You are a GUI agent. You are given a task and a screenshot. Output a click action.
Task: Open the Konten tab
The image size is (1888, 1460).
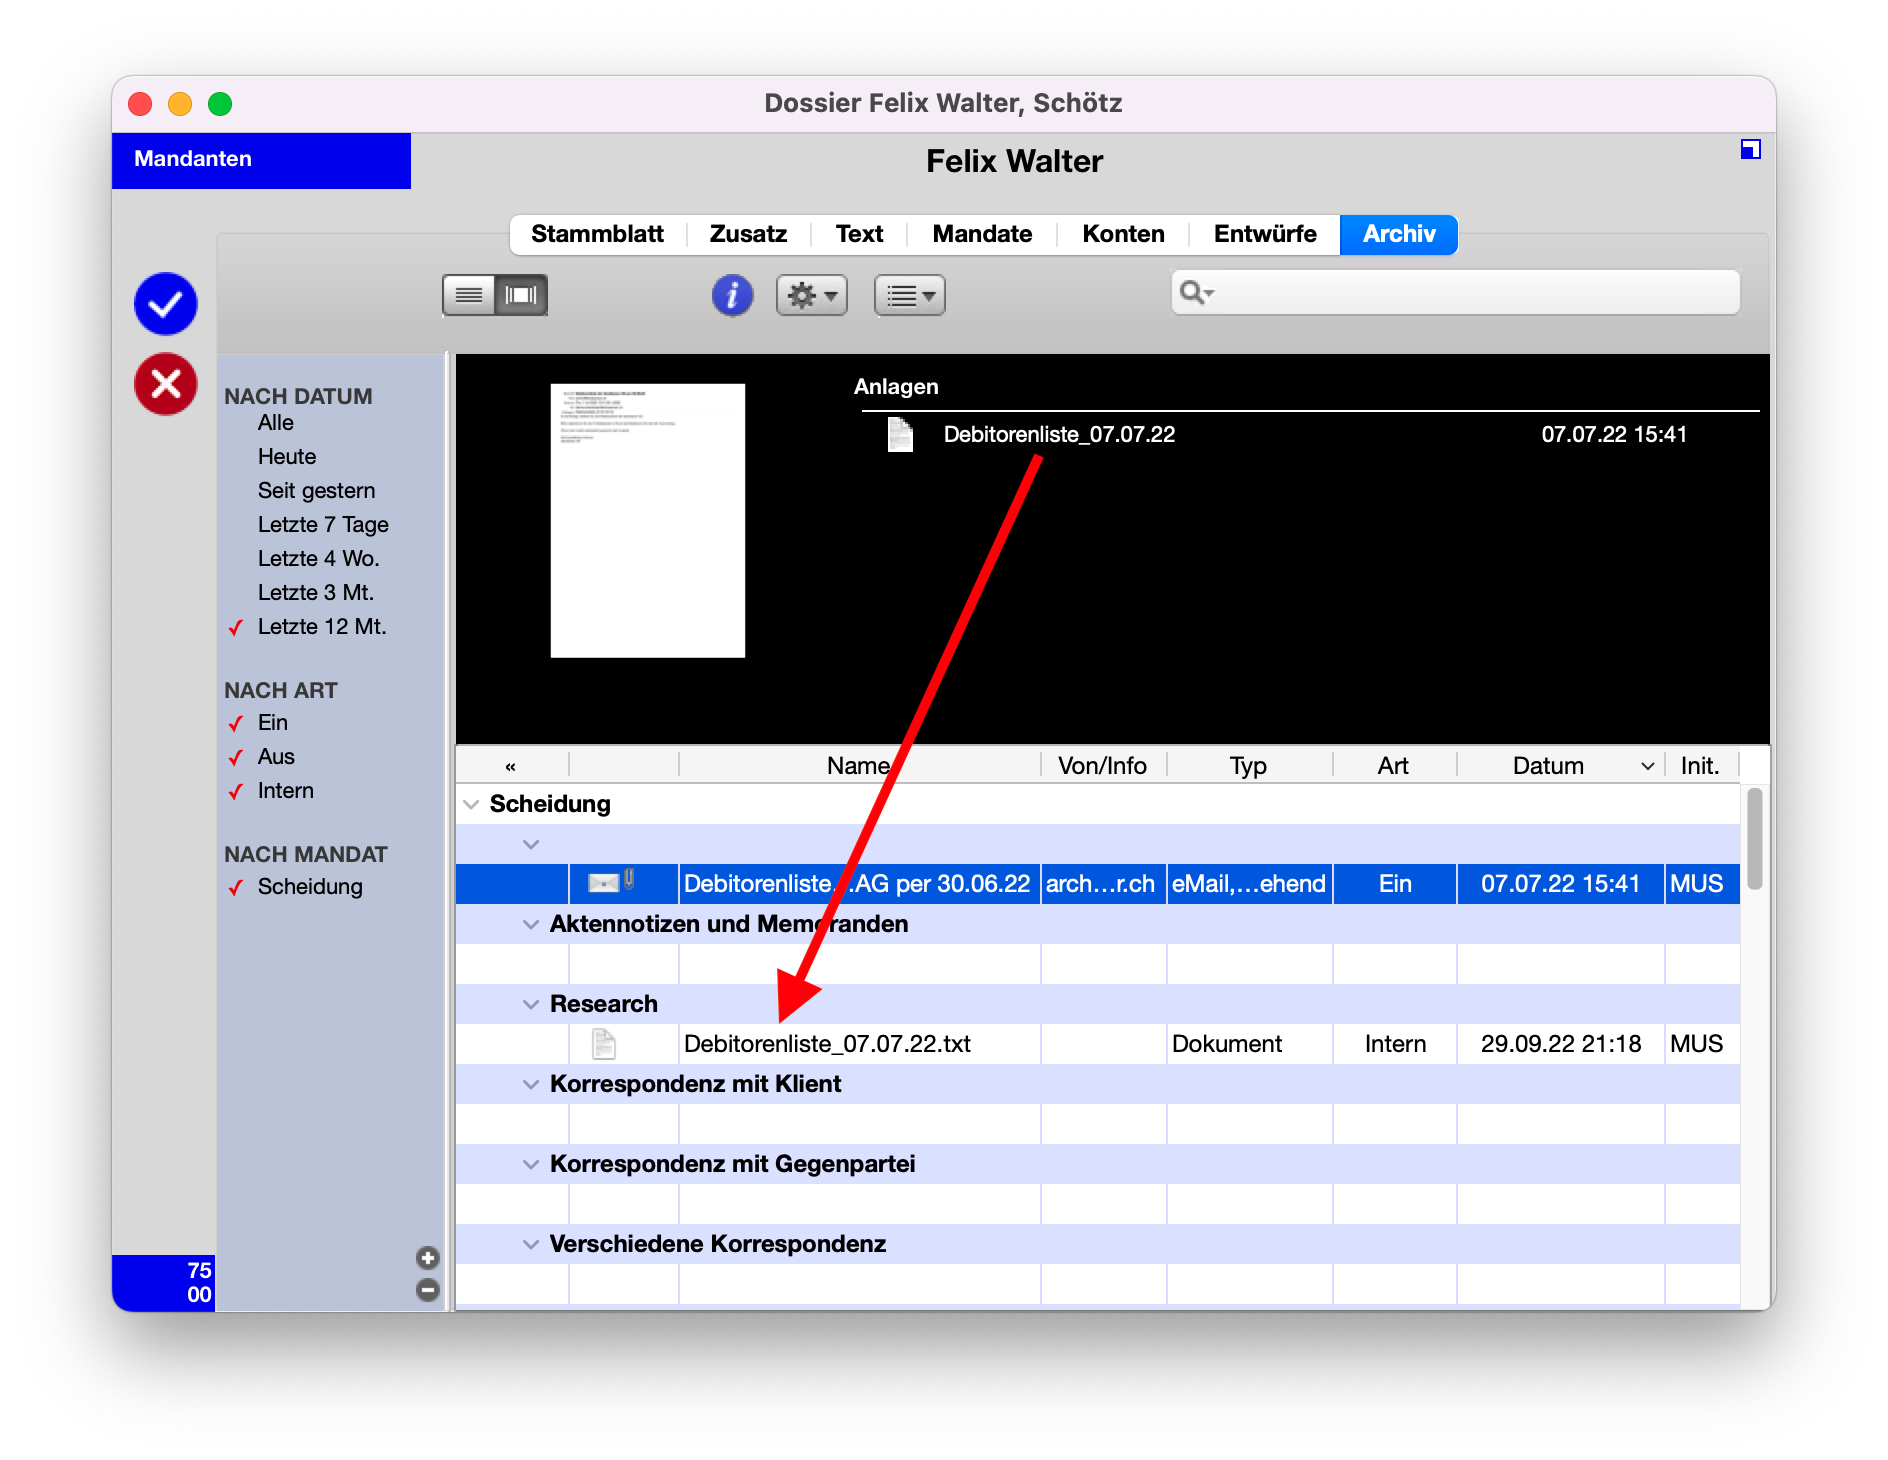point(1123,234)
